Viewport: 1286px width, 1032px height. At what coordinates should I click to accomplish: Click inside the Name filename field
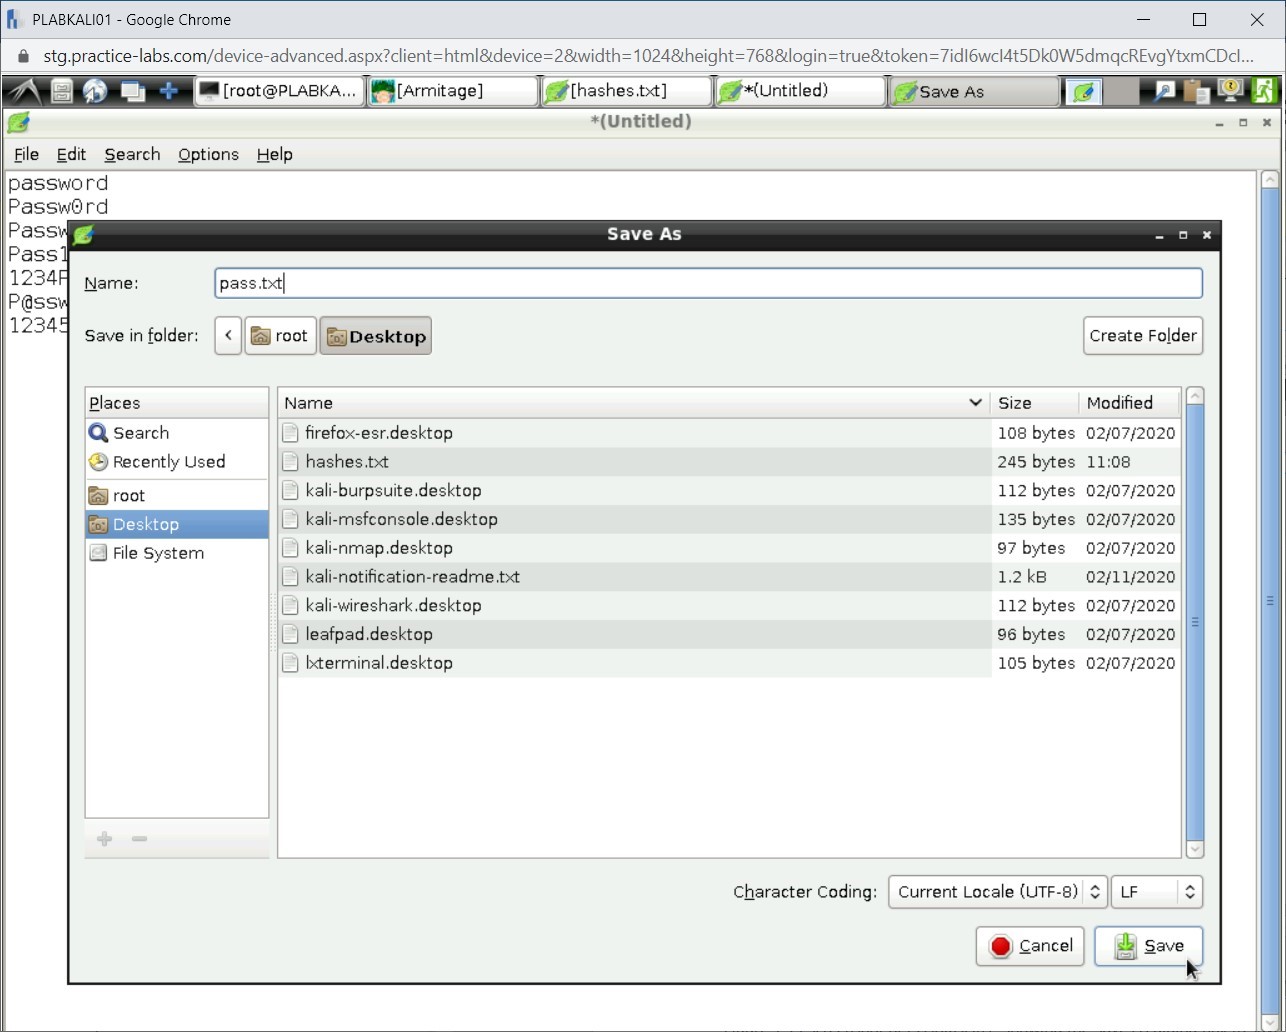pos(710,283)
